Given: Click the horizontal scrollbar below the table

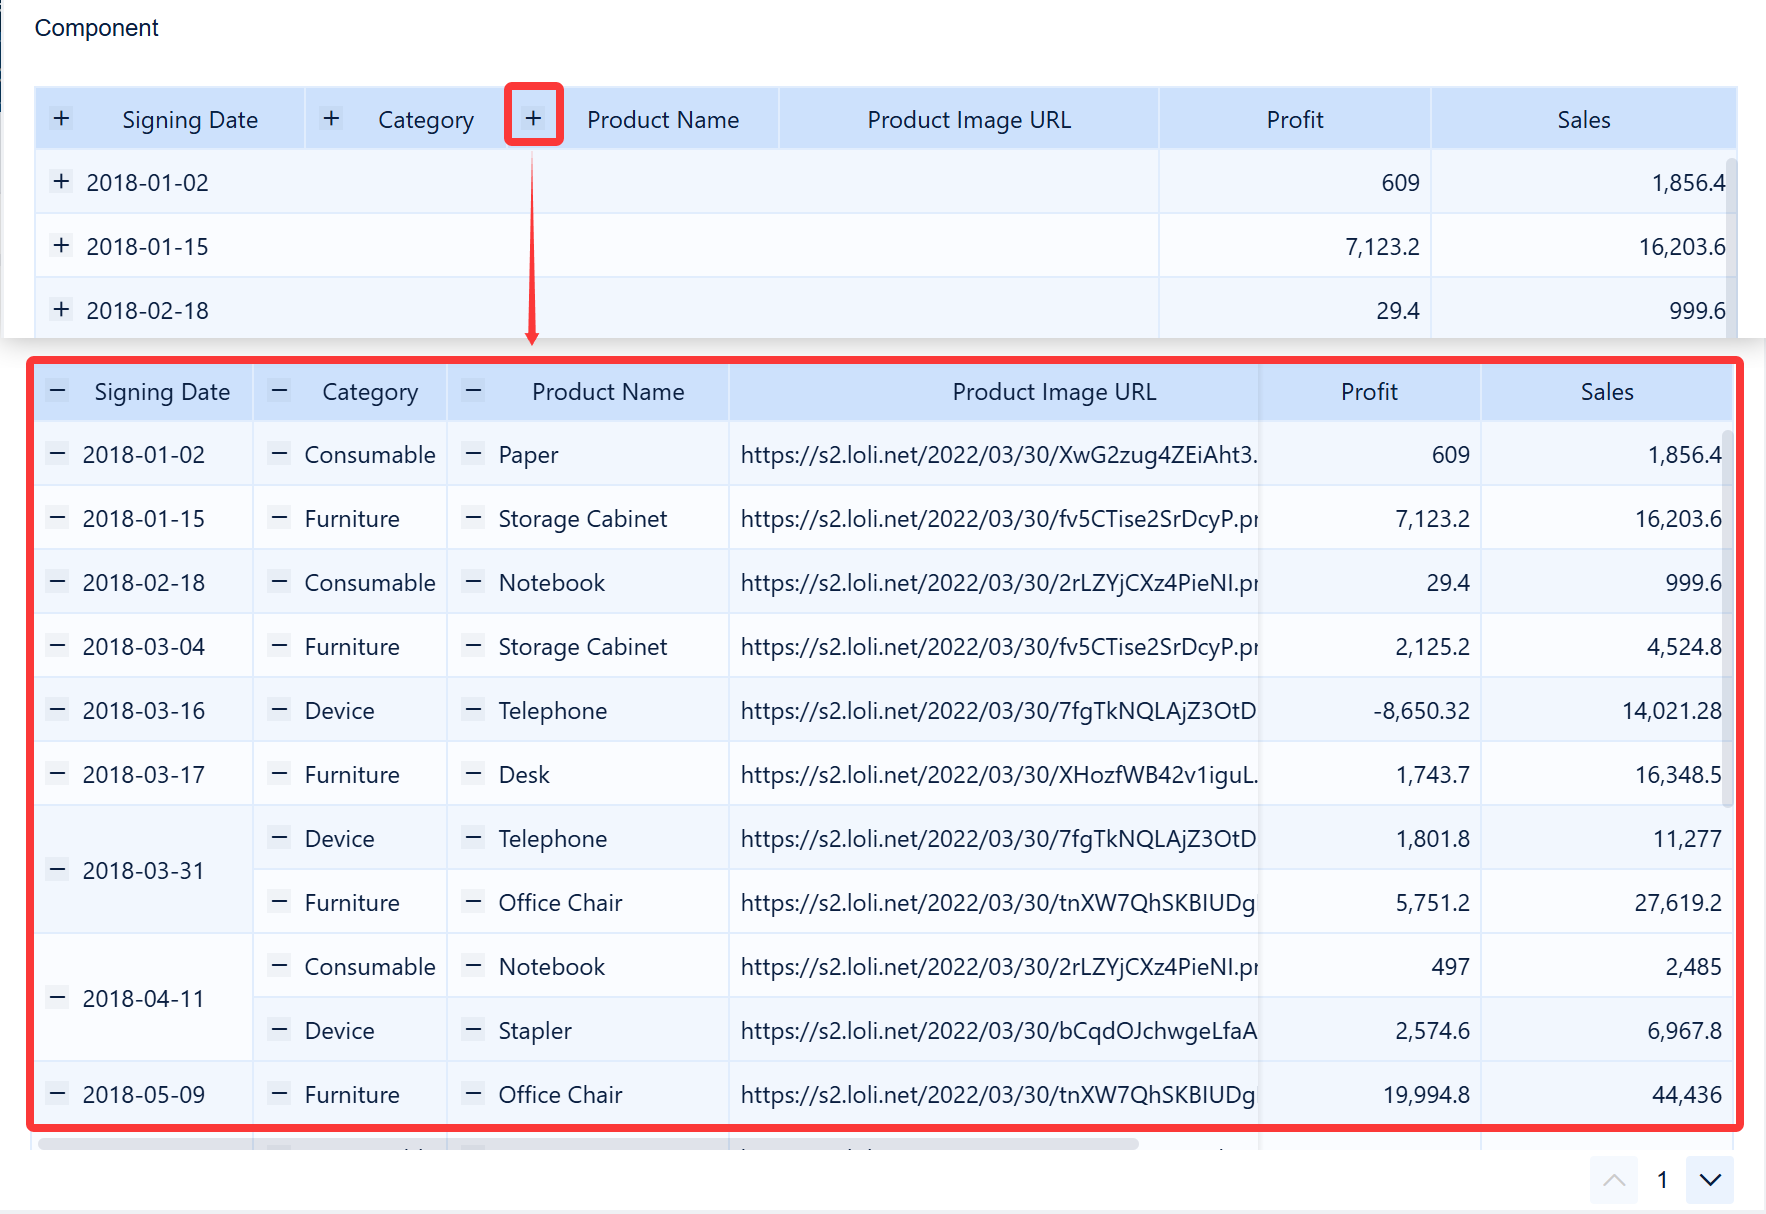Looking at the screenshot, I should click(x=588, y=1143).
